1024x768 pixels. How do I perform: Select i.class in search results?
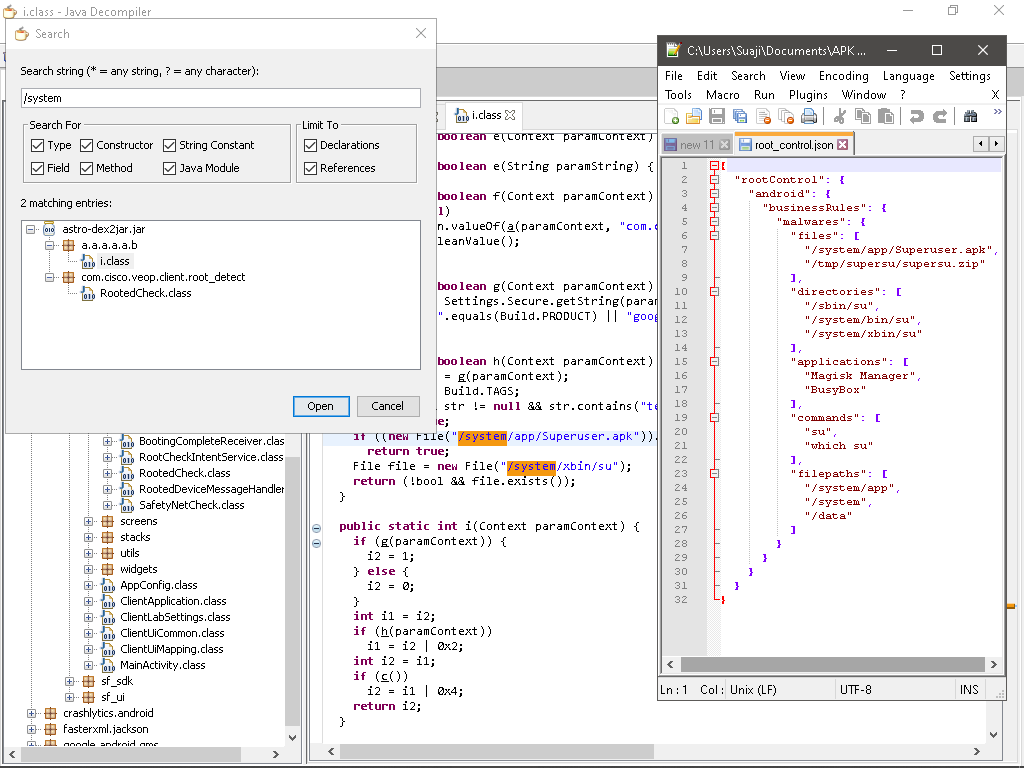[114, 261]
